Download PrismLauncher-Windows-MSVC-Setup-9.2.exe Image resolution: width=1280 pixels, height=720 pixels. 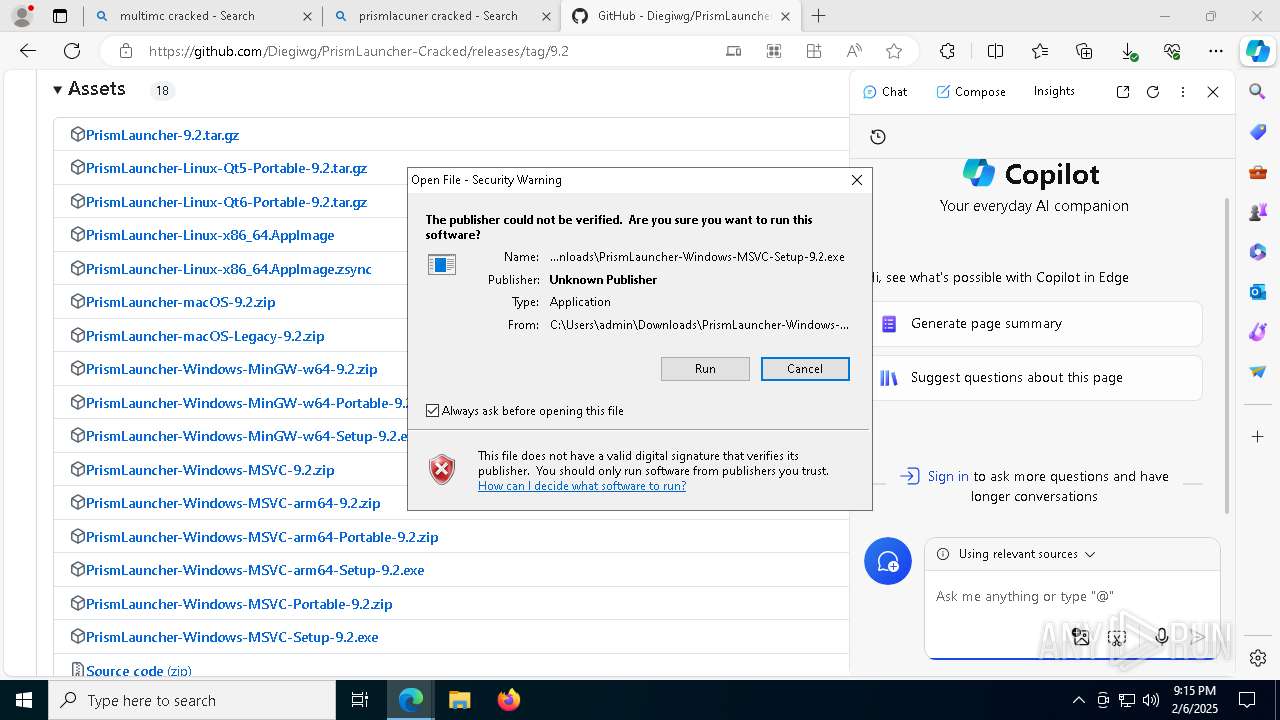(x=232, y=637)
